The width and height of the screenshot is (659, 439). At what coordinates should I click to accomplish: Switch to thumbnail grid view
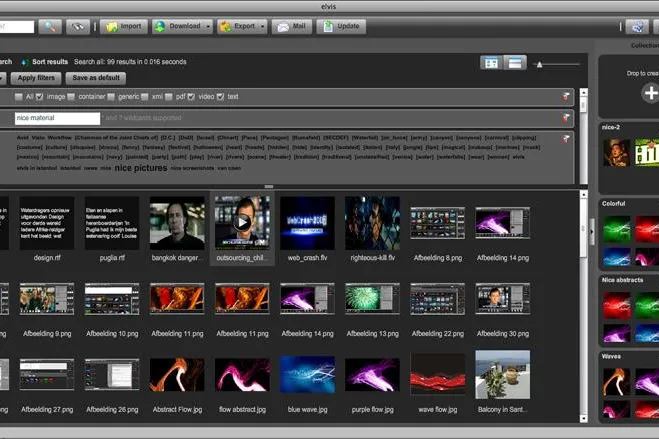[x=491, y=63]
